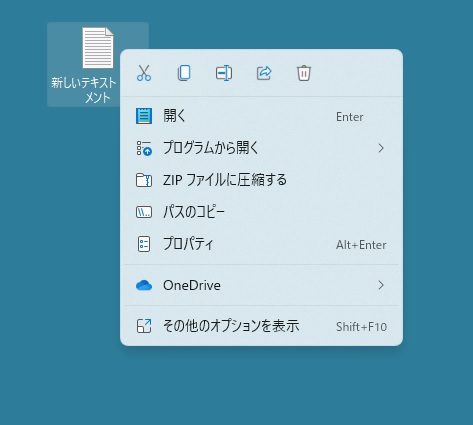
Task: Click the Delete trash can icon
Action: [304, 73]
